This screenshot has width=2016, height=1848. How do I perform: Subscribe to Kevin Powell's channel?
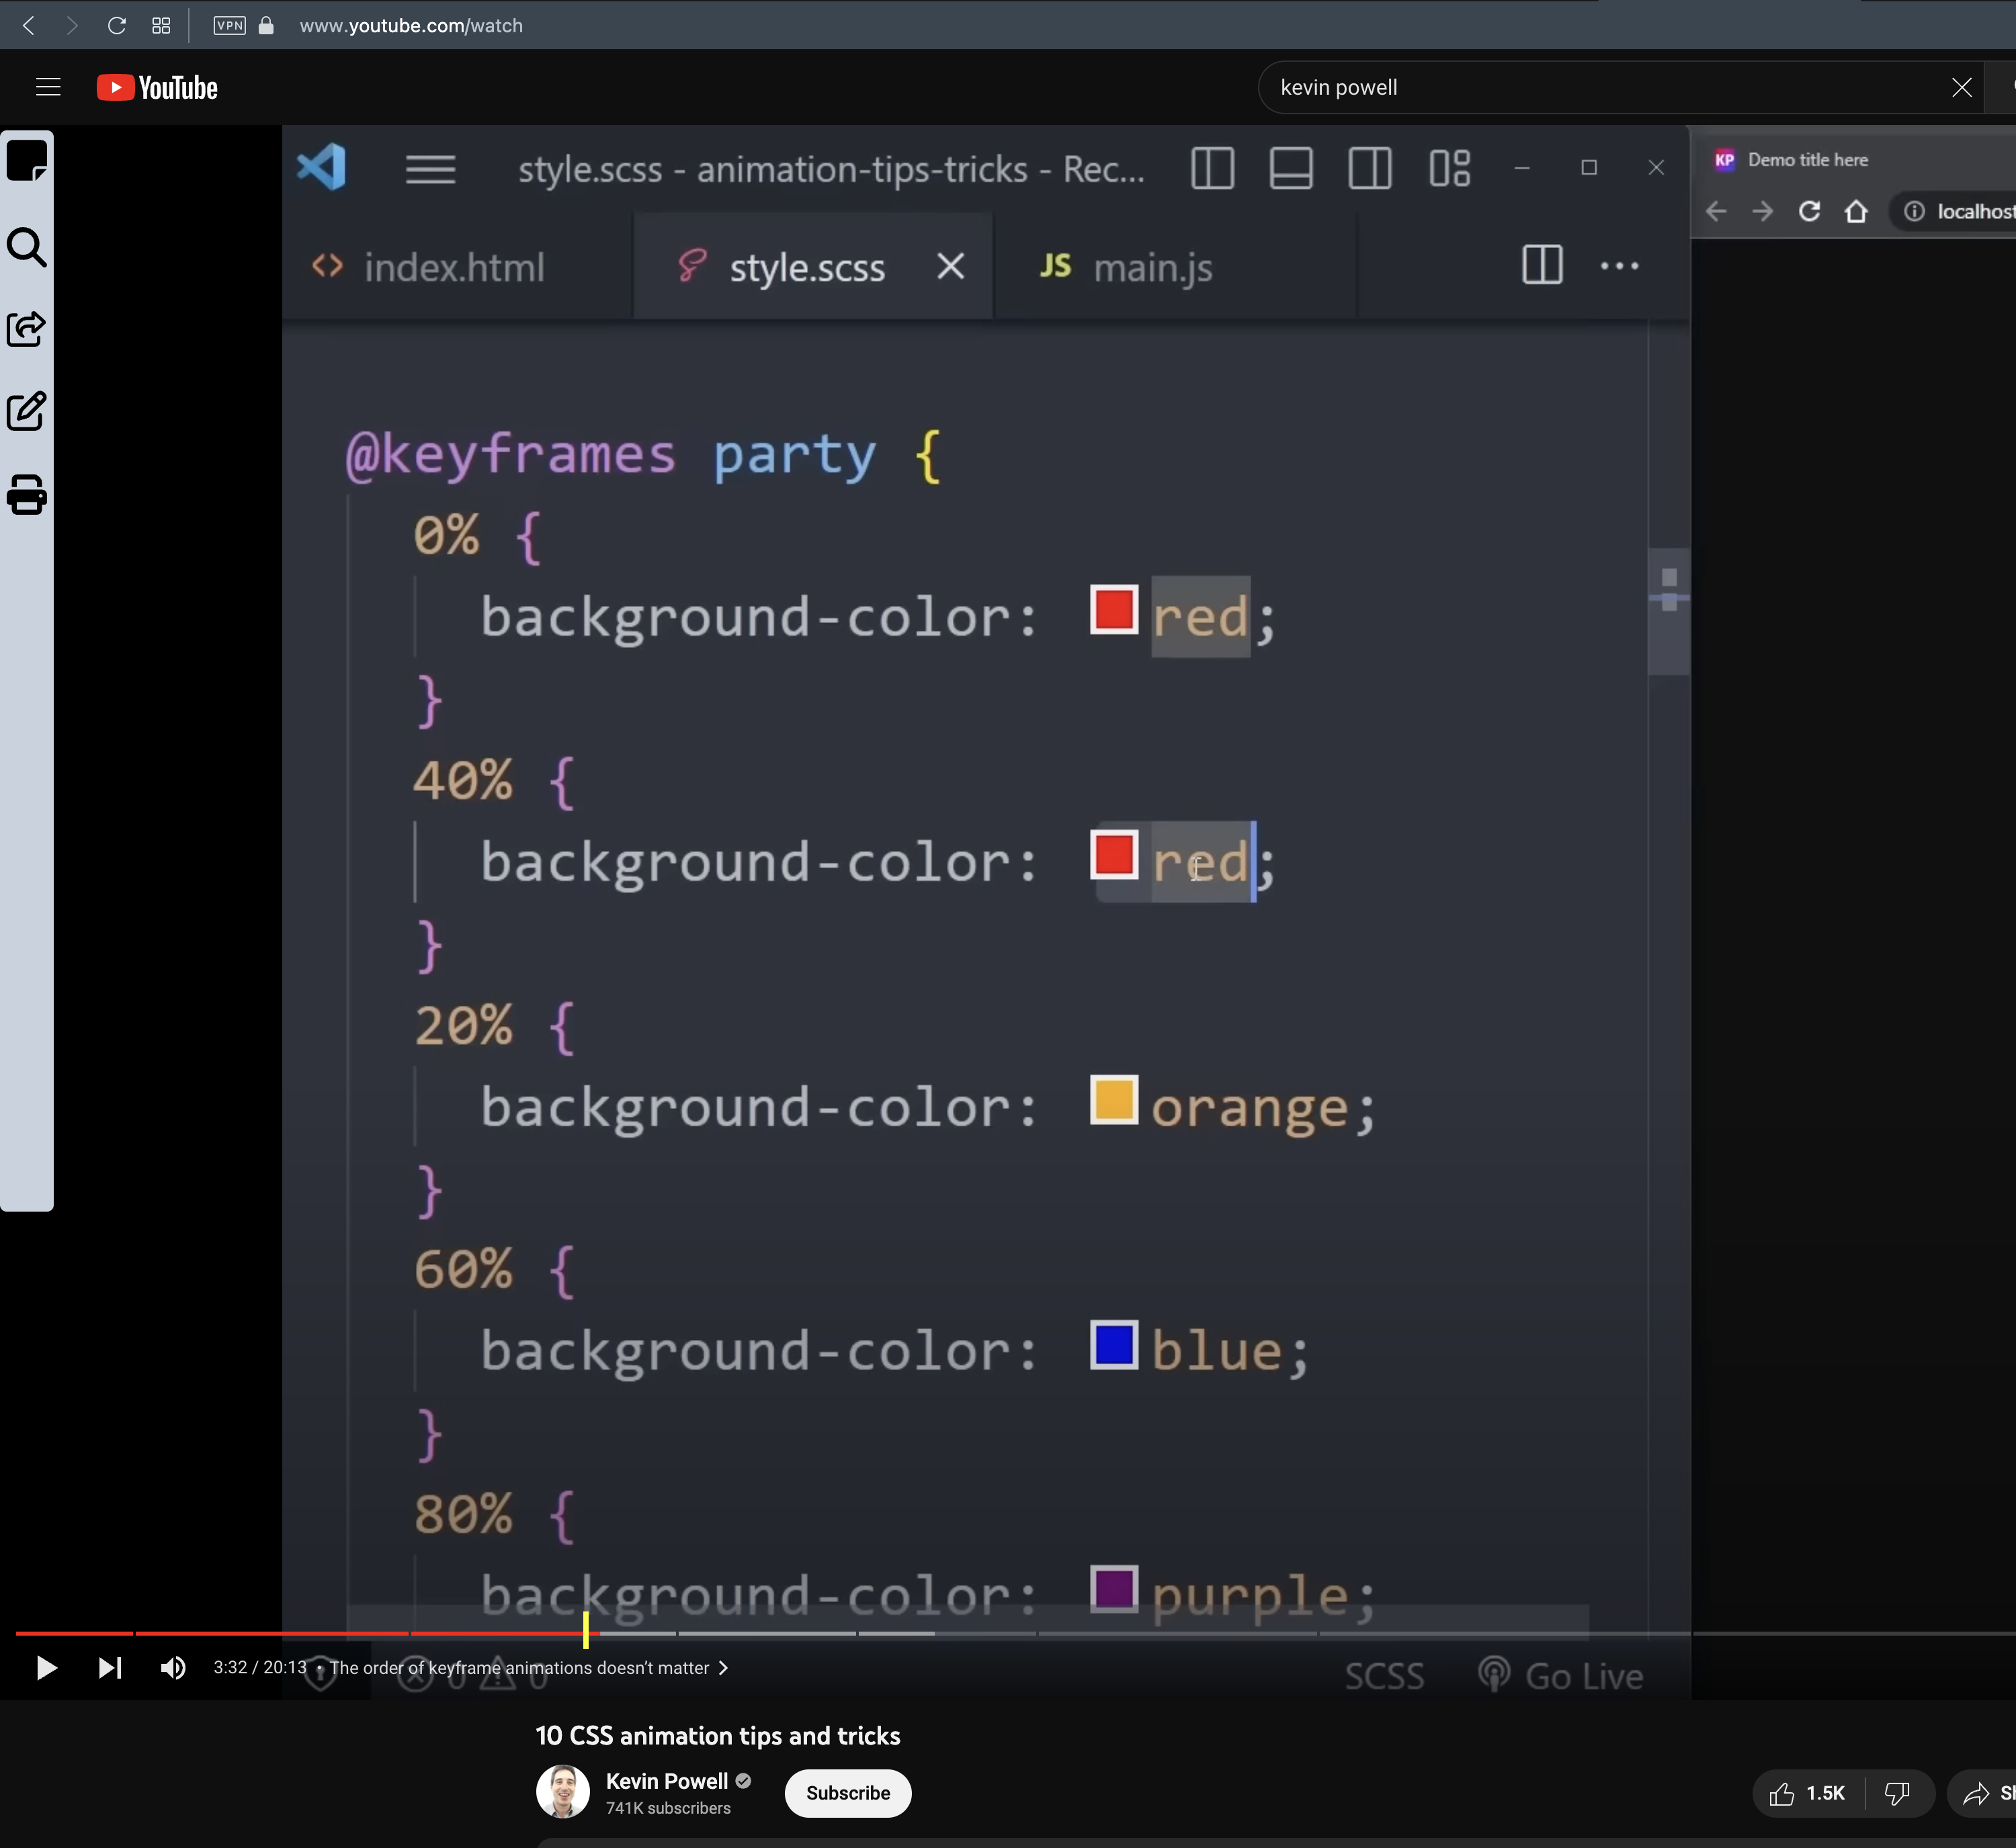tap(847, 1792)
